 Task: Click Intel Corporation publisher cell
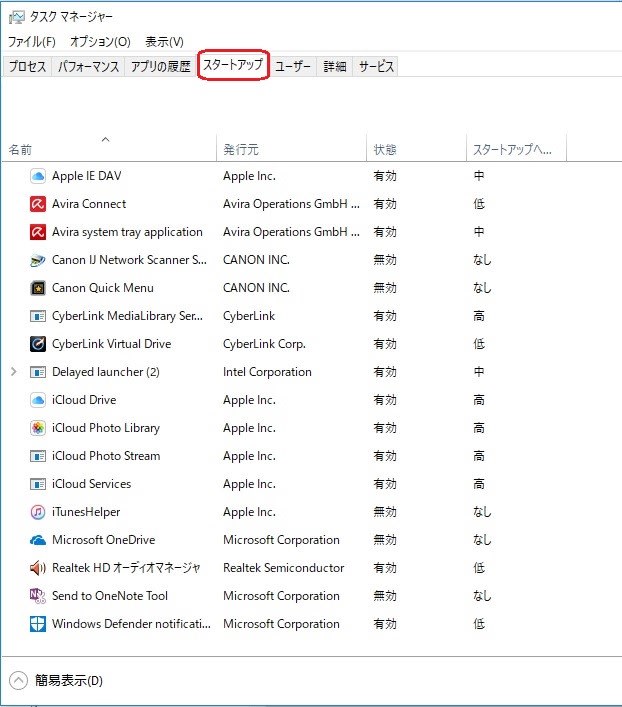point(267,372)
